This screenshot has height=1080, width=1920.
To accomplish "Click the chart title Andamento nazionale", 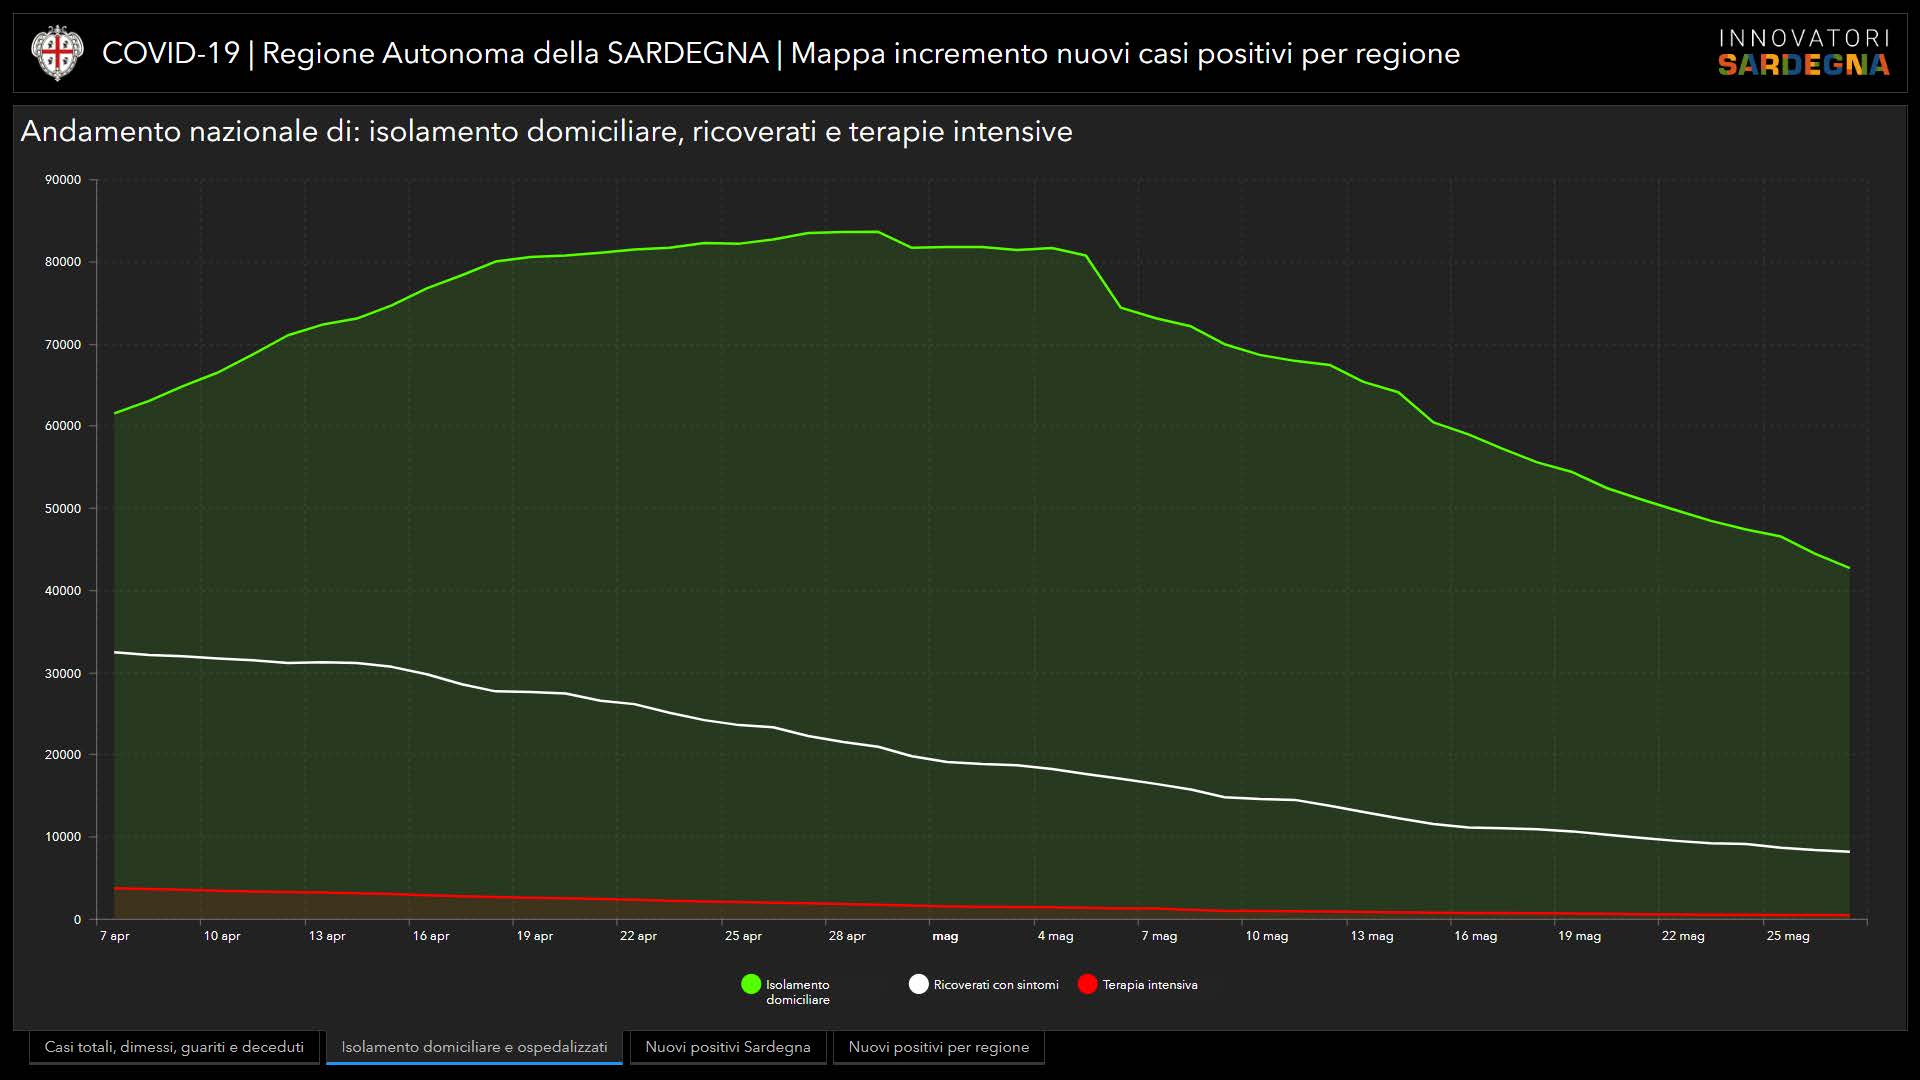I will pos(546,131).
